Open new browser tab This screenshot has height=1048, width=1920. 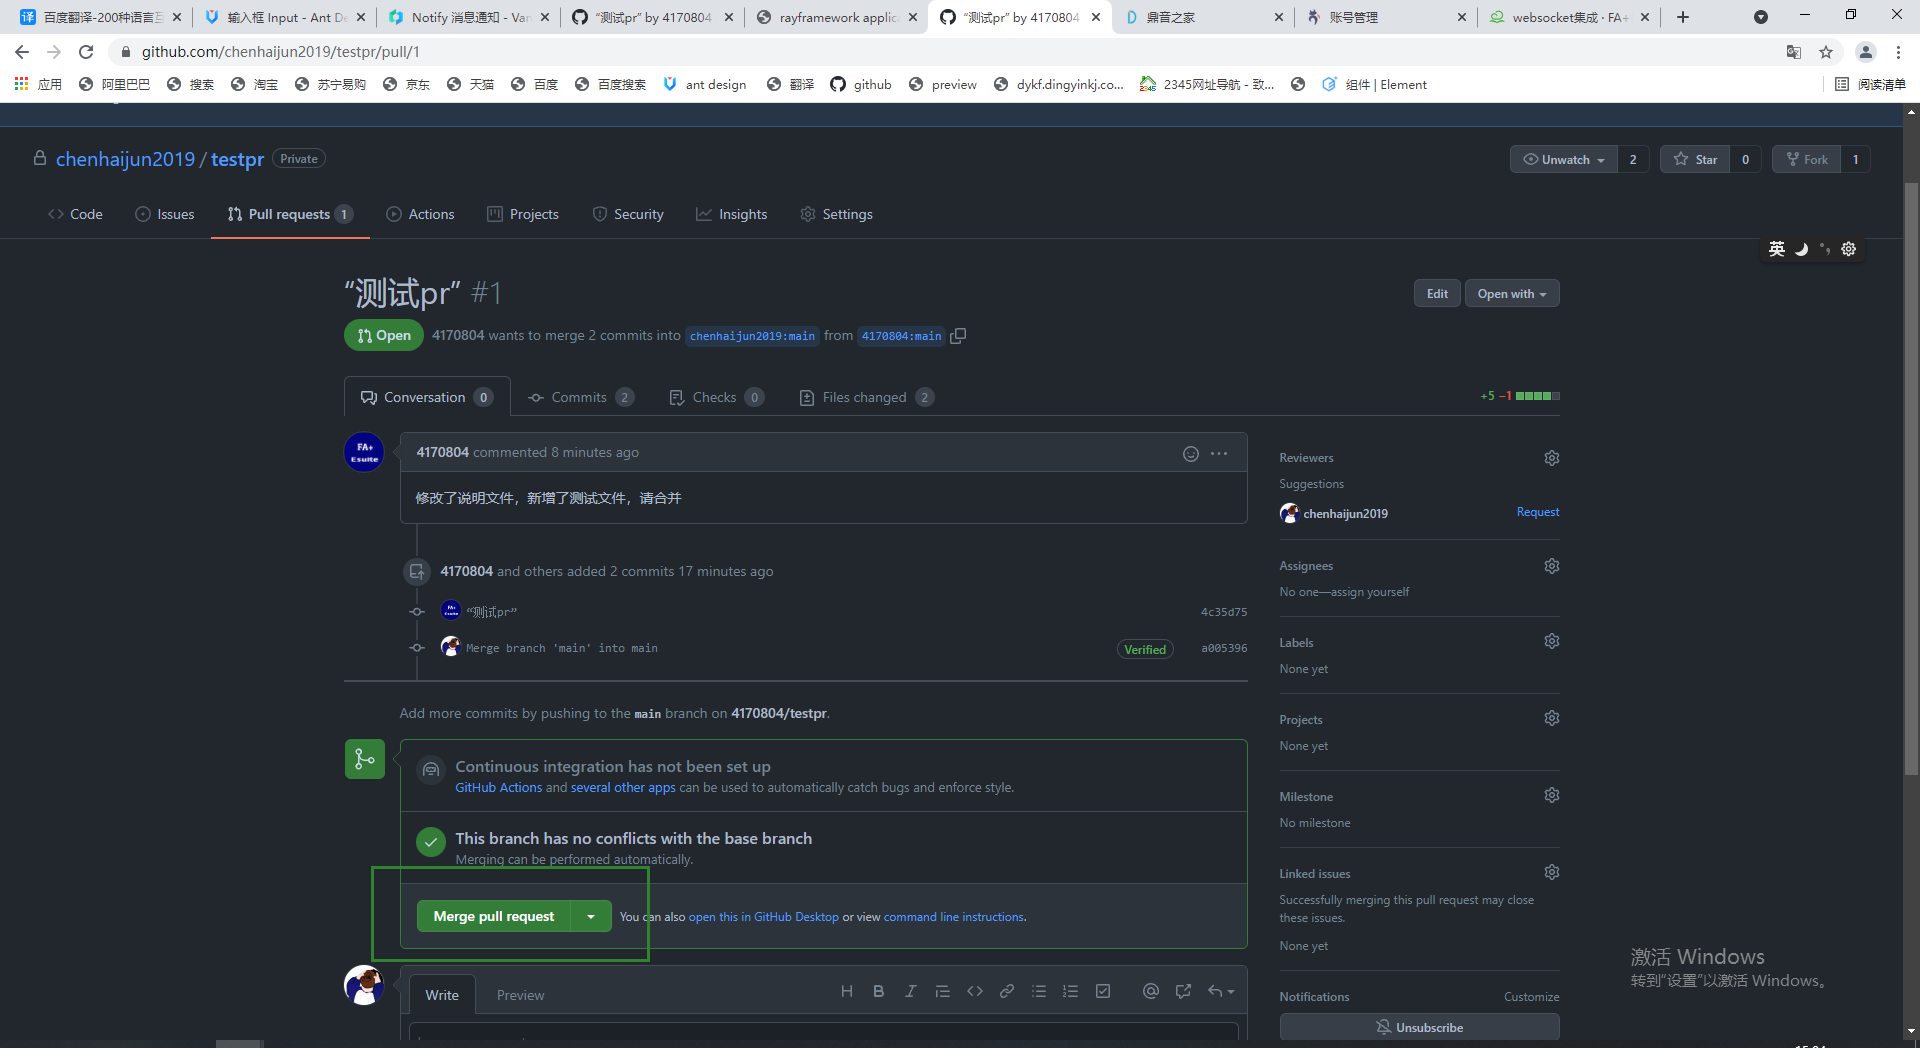click(1683, 17)
